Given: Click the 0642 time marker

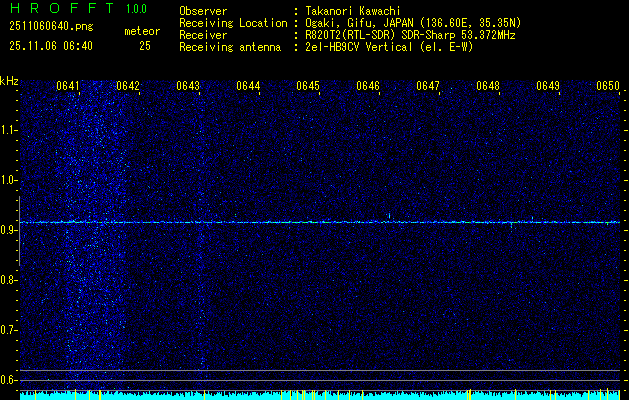Looking at the screenshot, I should point(128,86).
